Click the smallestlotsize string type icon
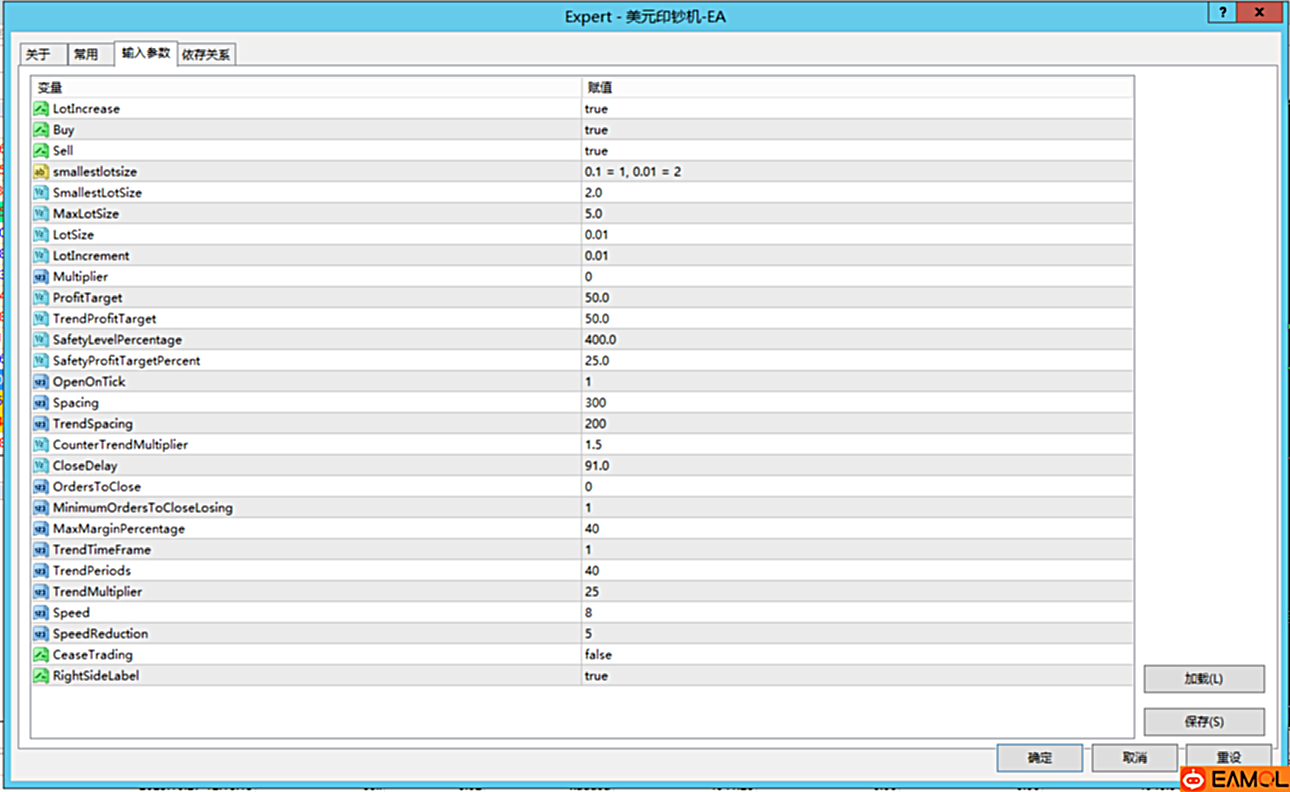 41,172
